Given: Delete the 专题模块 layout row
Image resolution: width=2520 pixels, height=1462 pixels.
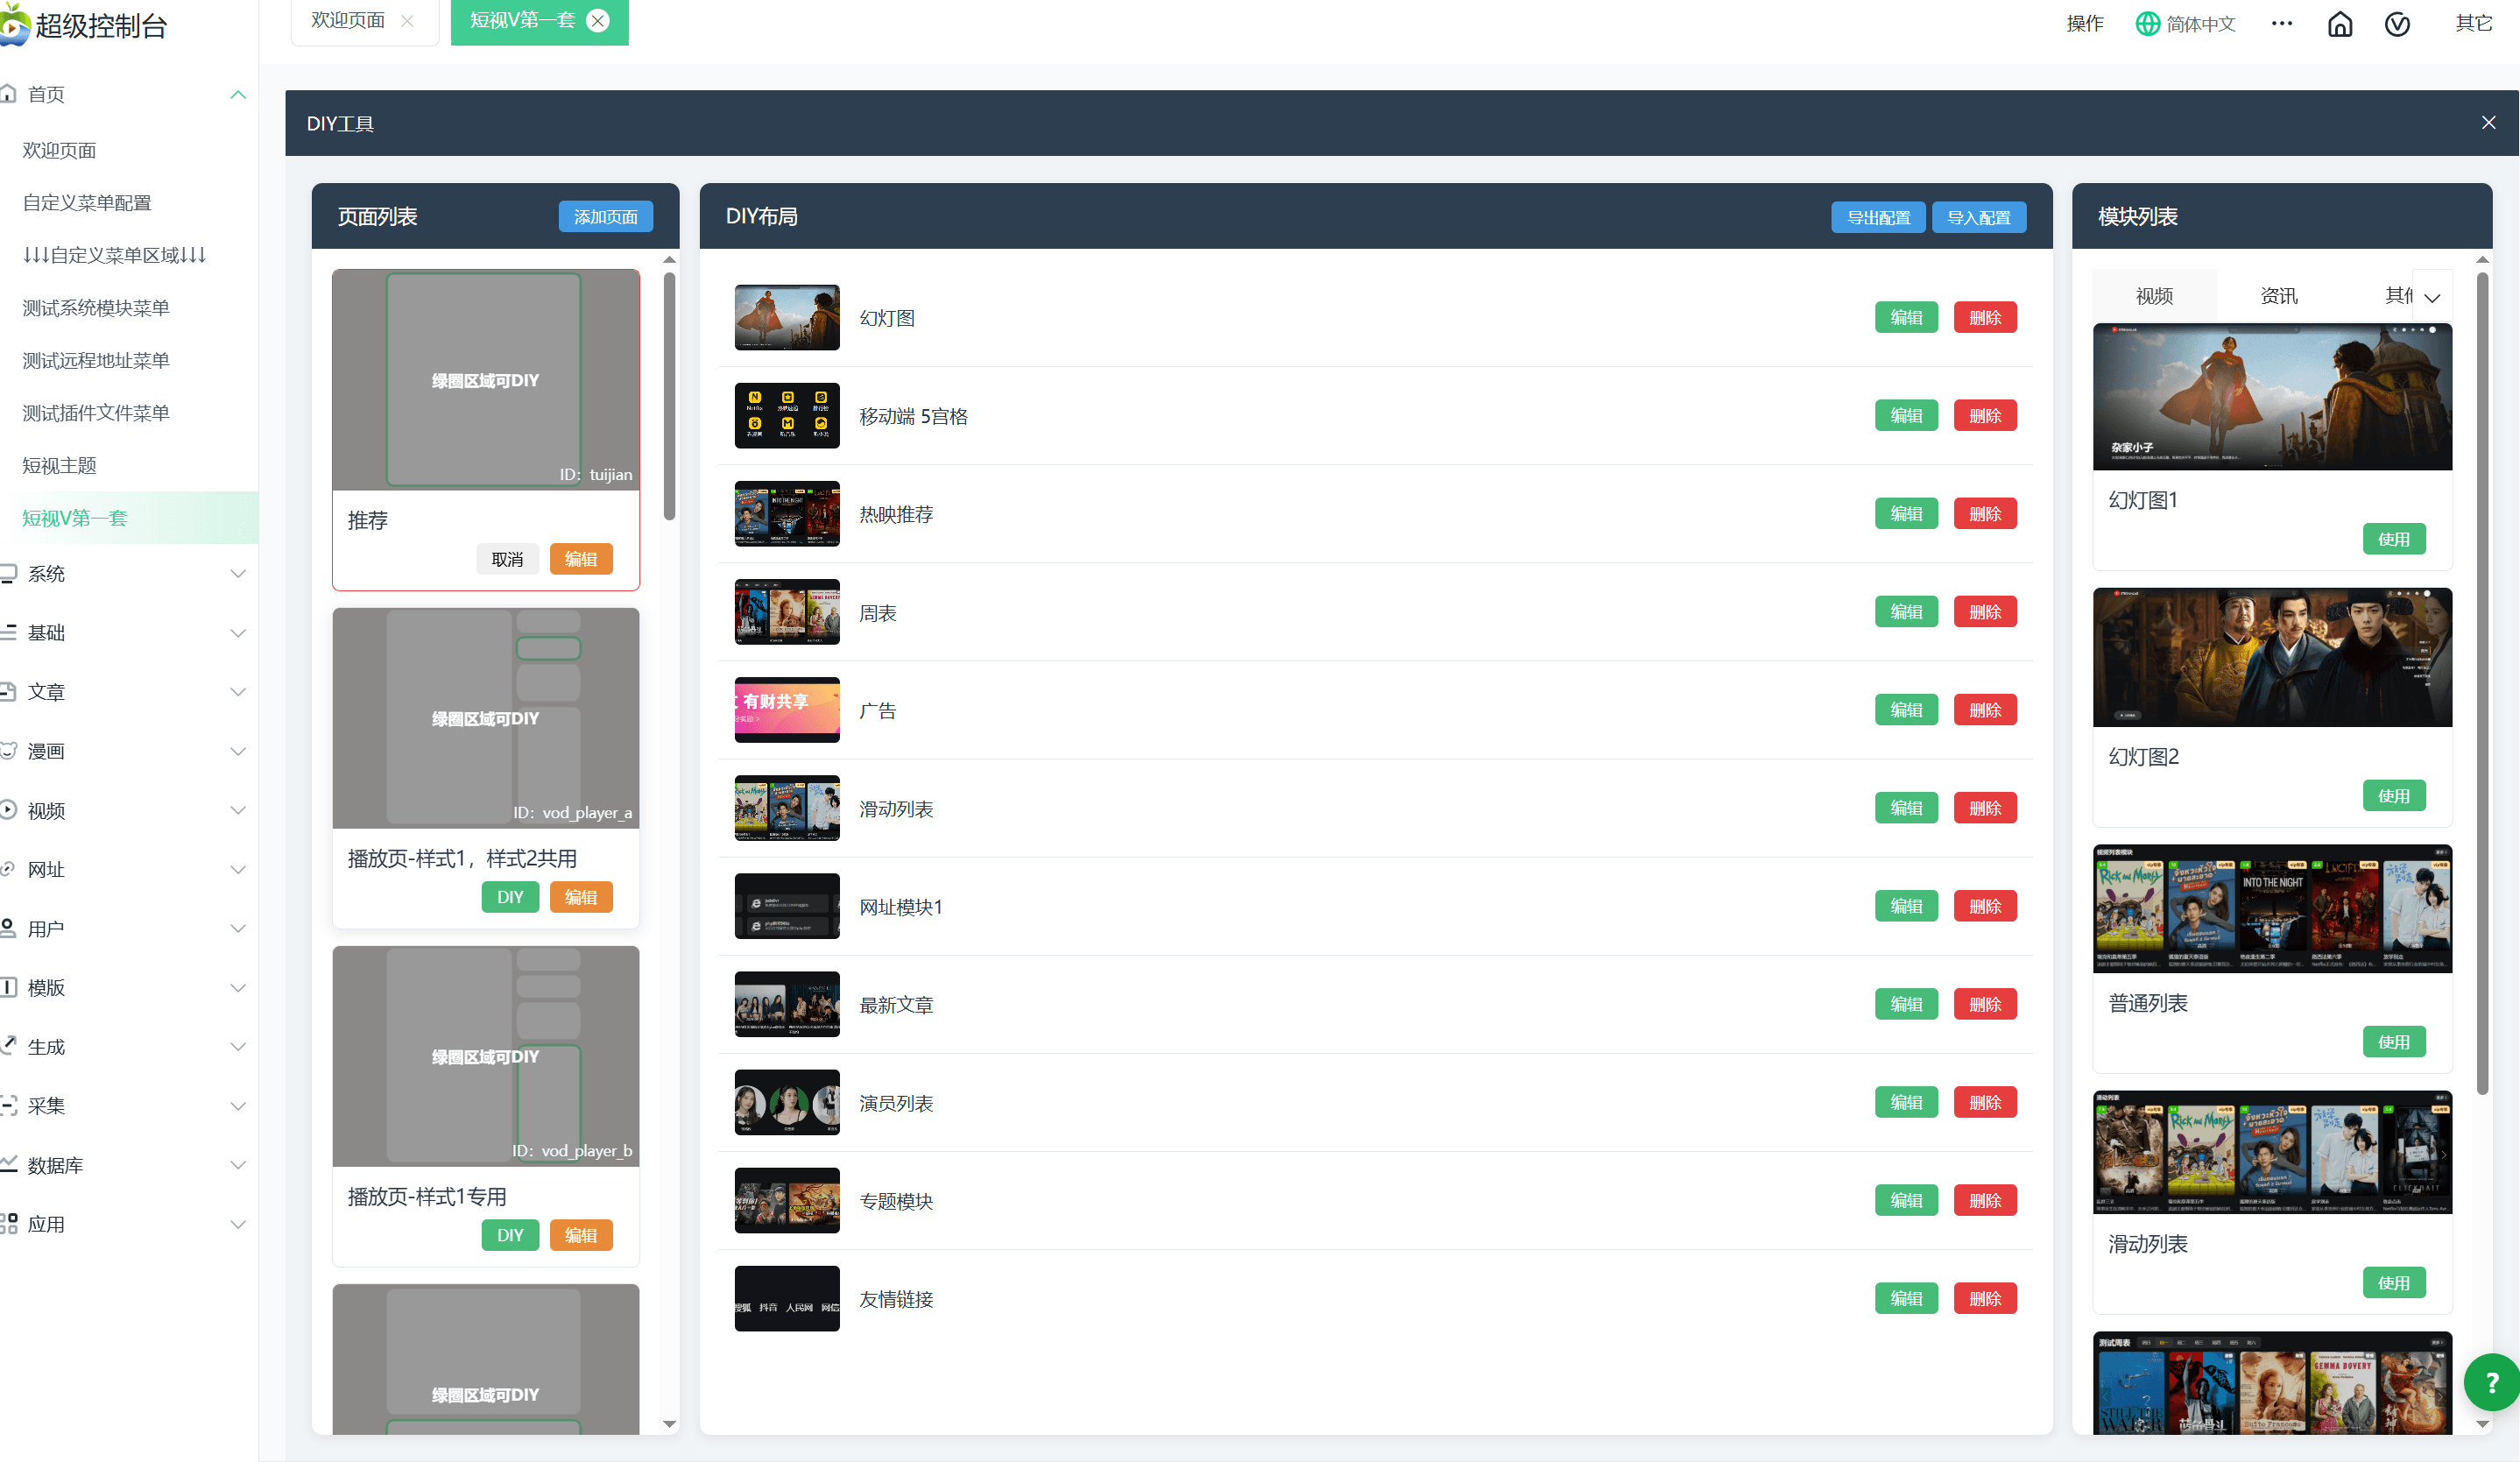Looking at the screenshot, I should pyautogui.click(x=1985, y=1200).
